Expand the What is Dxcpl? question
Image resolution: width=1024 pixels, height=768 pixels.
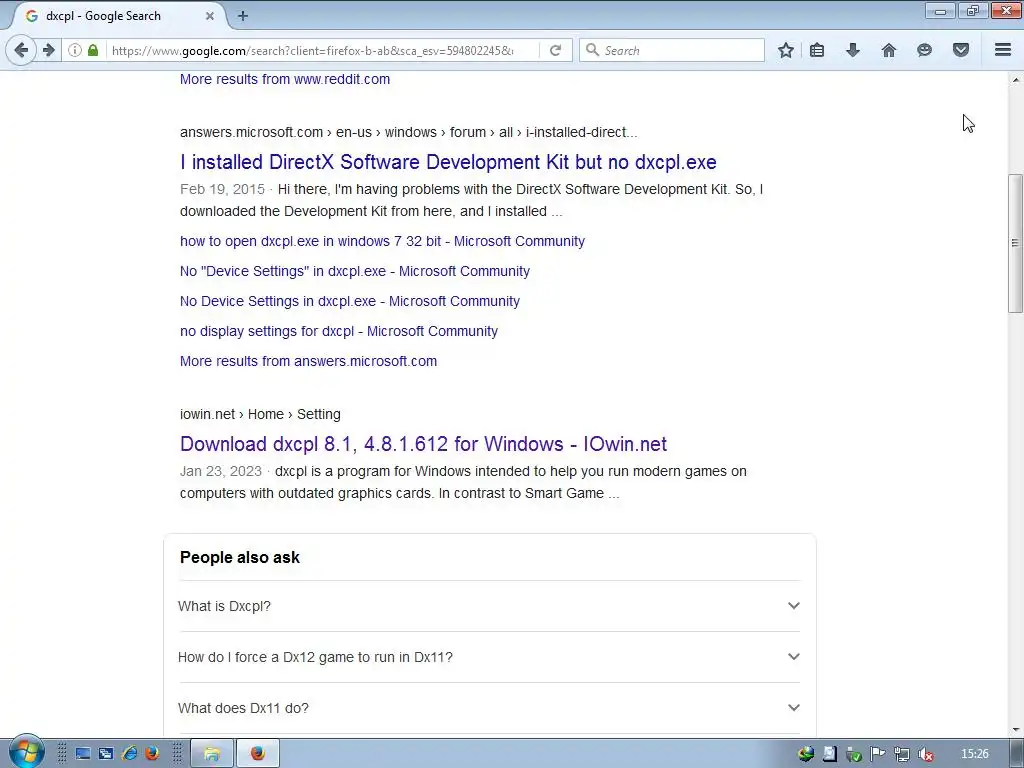[489, 606]
